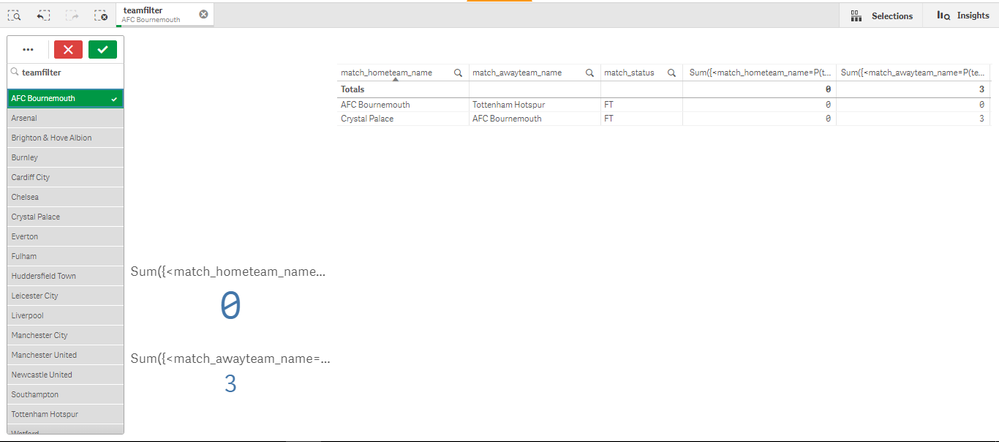The image size is (999, 442).
Task: Select Manchester City in the list
Action: pos(66,336)
